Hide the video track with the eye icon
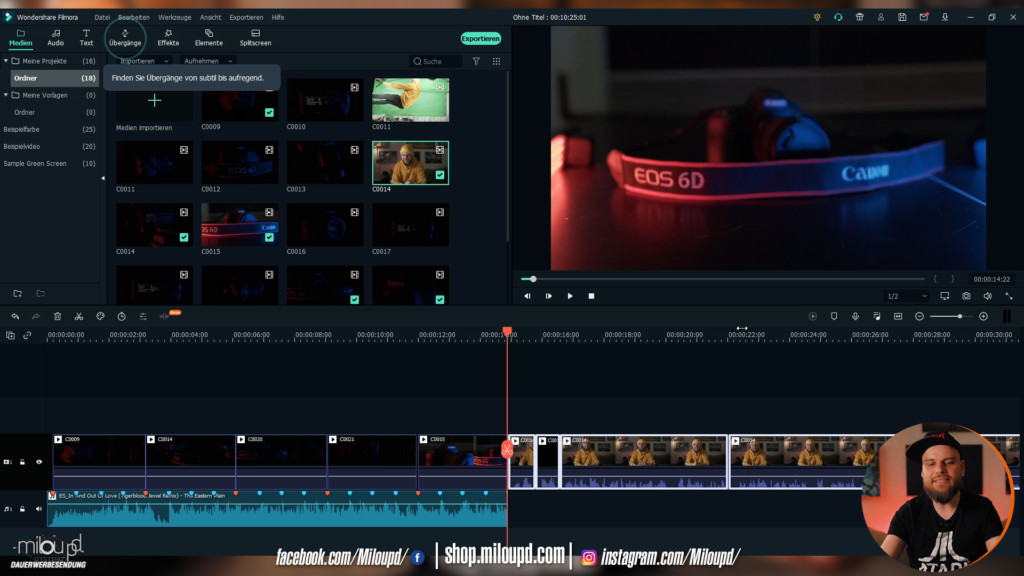This screenshot has width=1024, height=576. (39, 462)
